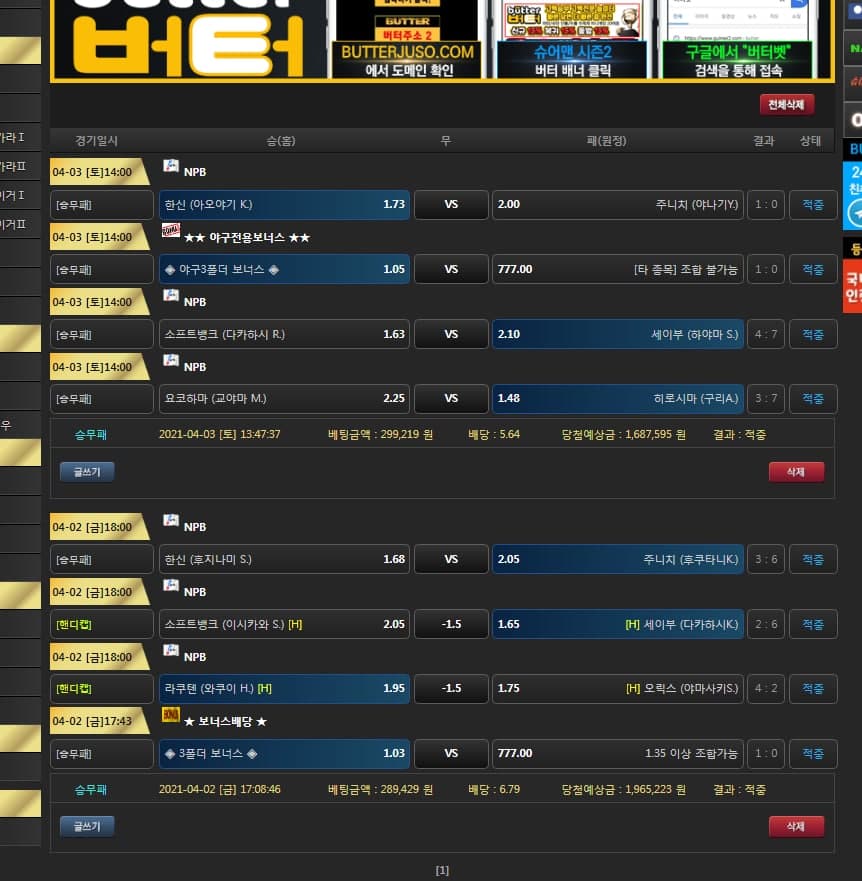The height and width of the screenshot is (881, 862).
Task: Select page [1] in the pagination
Action: coord(442,870)
